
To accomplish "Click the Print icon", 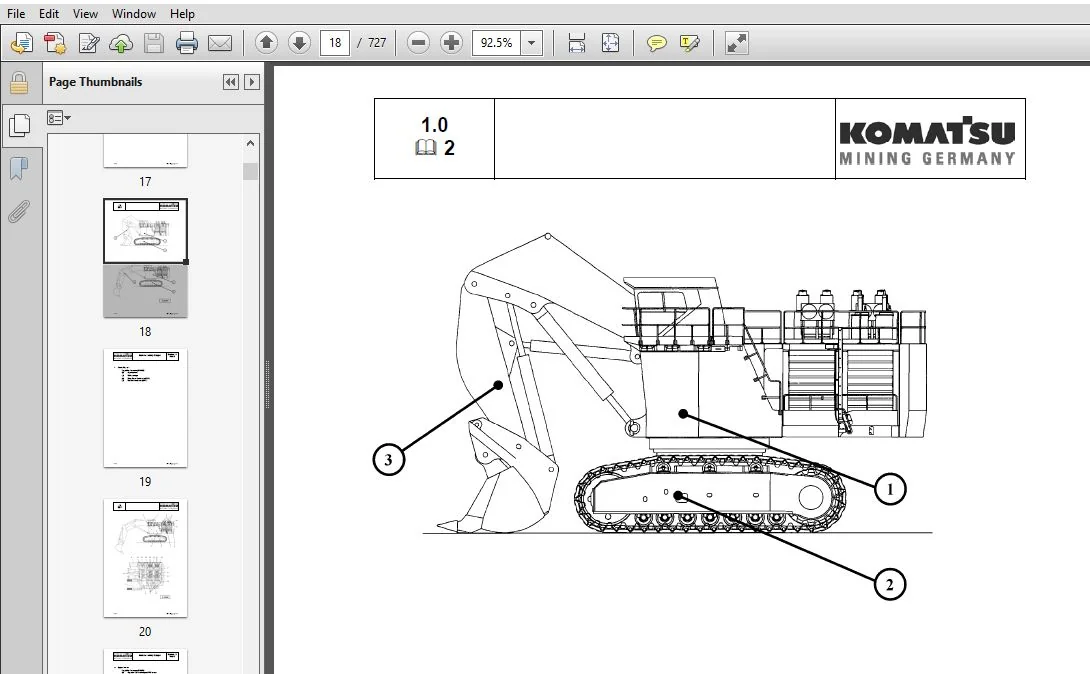I will click(x=186, y=43).
